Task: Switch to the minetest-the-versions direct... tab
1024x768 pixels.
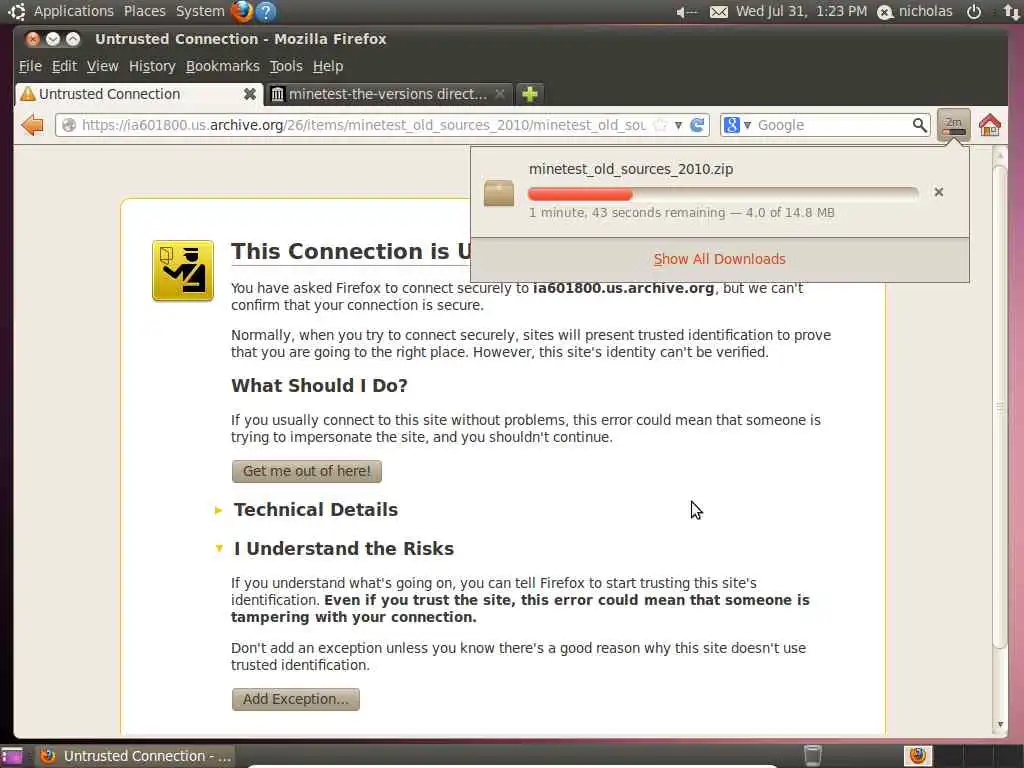Action: point(389,94)
